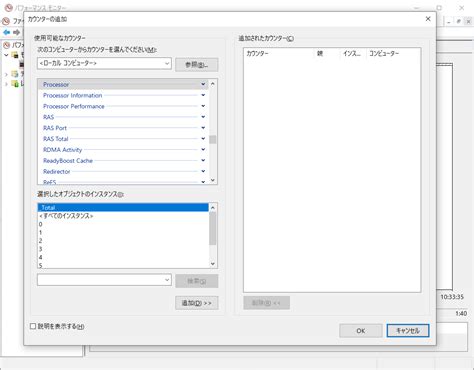
Task: Select the _Total instance
Action: (x=123, y=208)
